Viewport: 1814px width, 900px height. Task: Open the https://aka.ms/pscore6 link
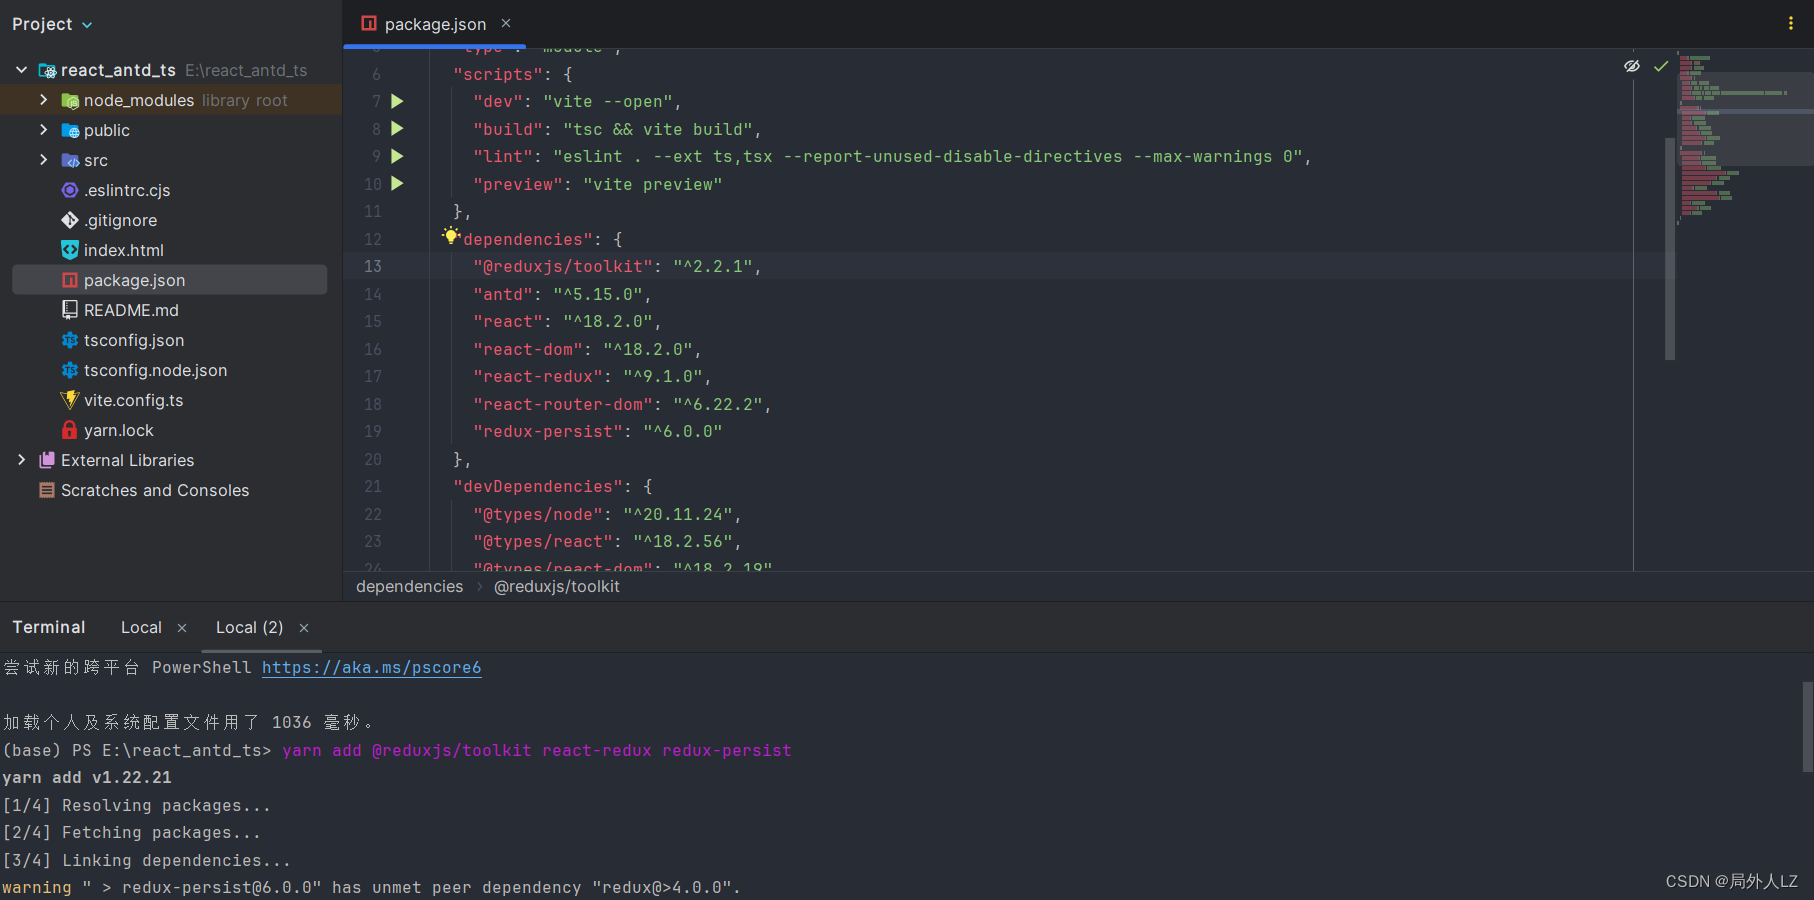[371, 667]
